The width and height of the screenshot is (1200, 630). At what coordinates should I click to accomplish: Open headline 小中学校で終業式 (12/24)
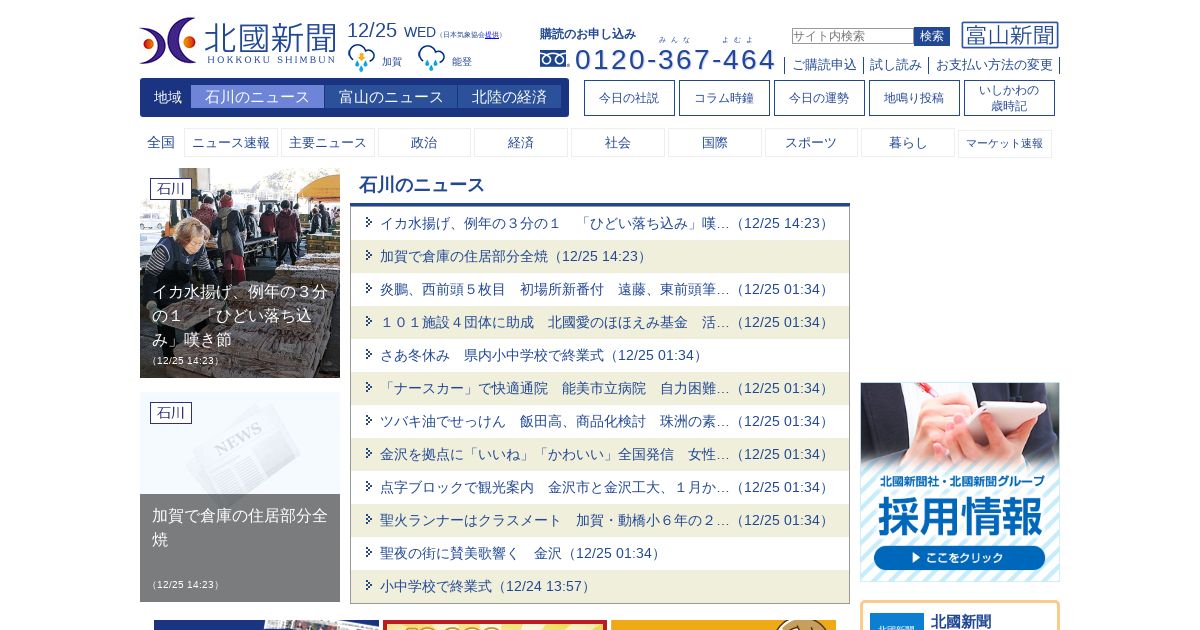coord(600,586)
